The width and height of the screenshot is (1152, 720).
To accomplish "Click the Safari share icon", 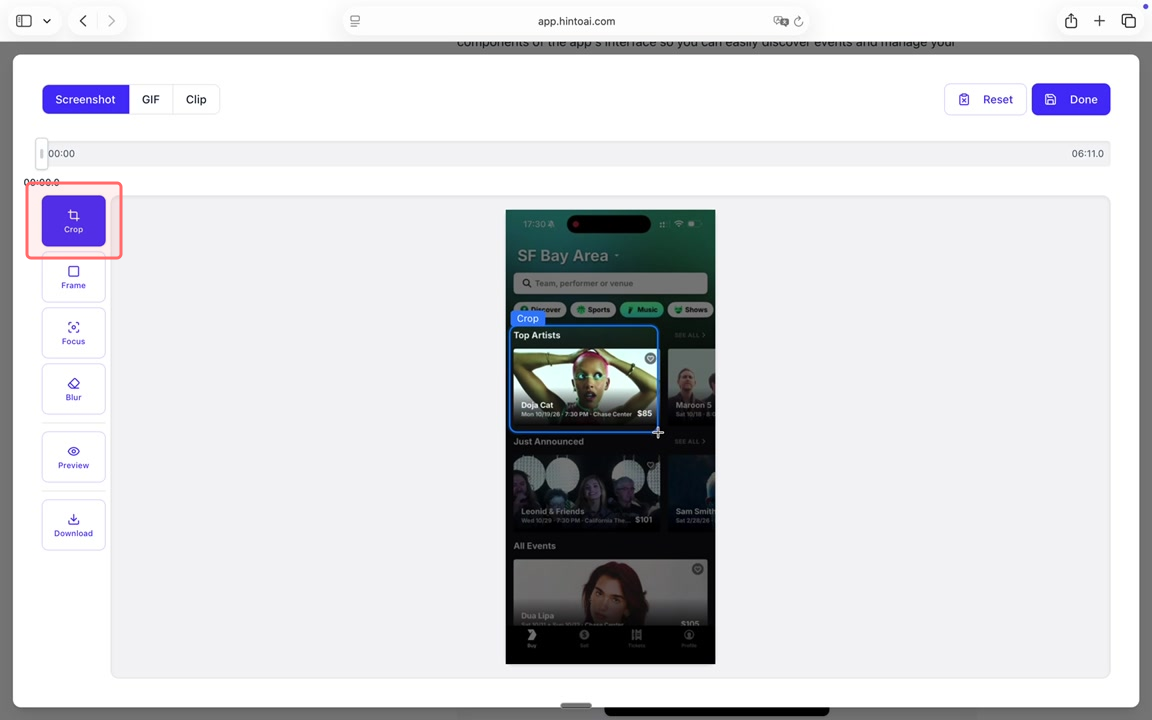I will [1071, 21].
